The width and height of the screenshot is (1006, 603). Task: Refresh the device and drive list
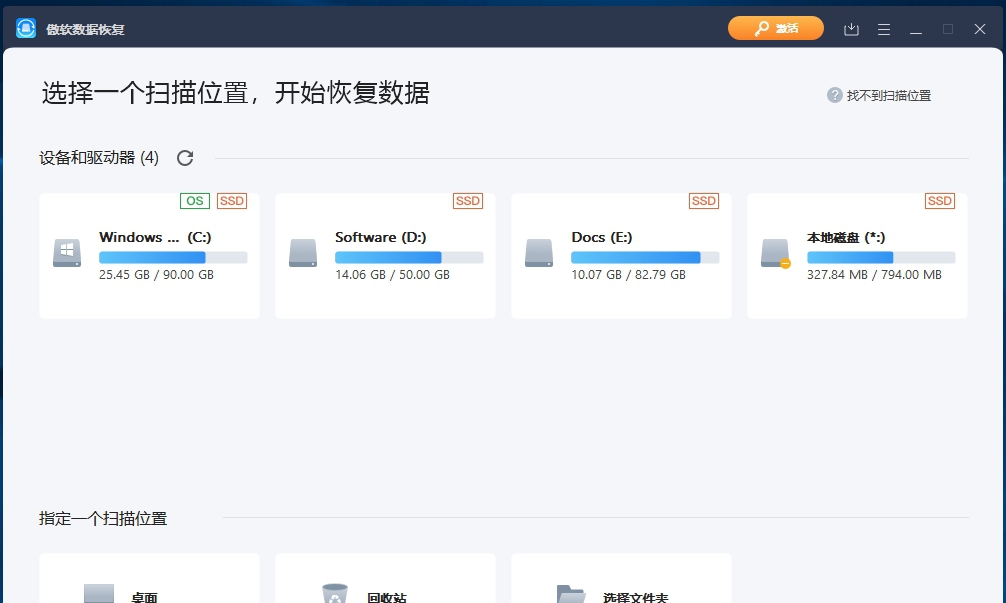tap(185, 157)
